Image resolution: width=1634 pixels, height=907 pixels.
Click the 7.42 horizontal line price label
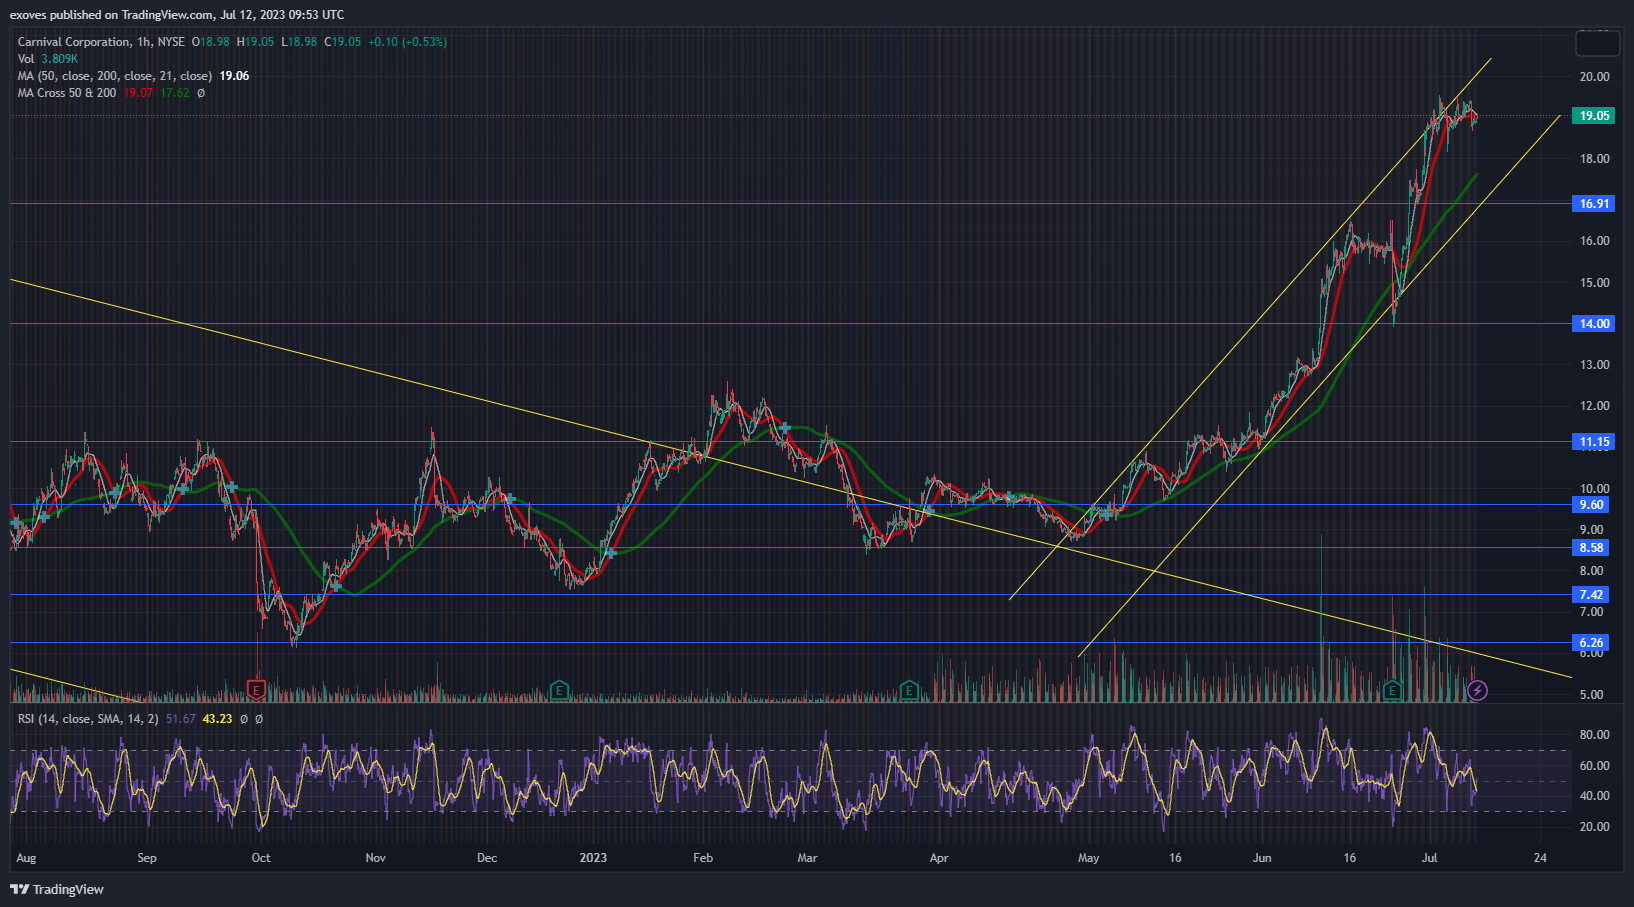click(x=1591, y=595)
